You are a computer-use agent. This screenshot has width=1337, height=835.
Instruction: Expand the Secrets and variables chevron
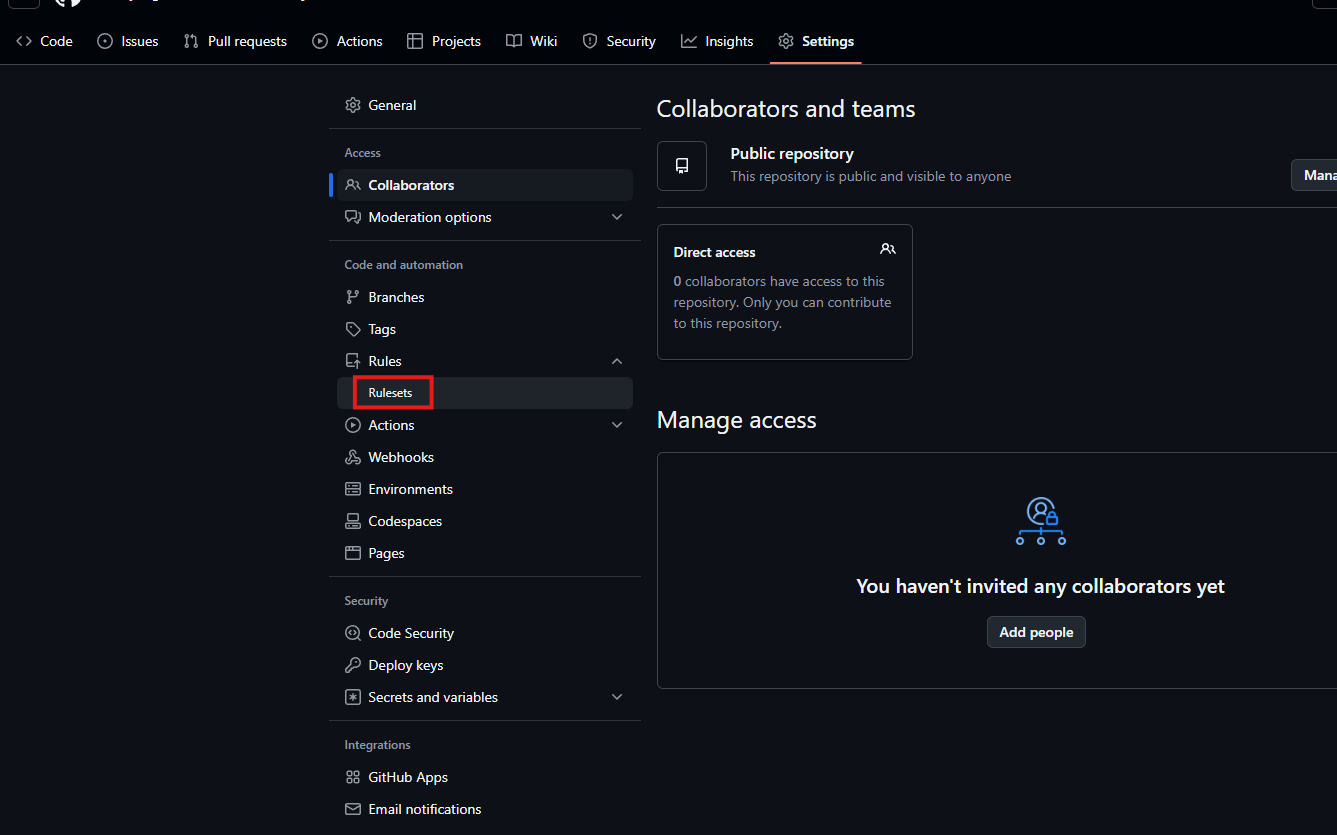(x=617, y=697)
